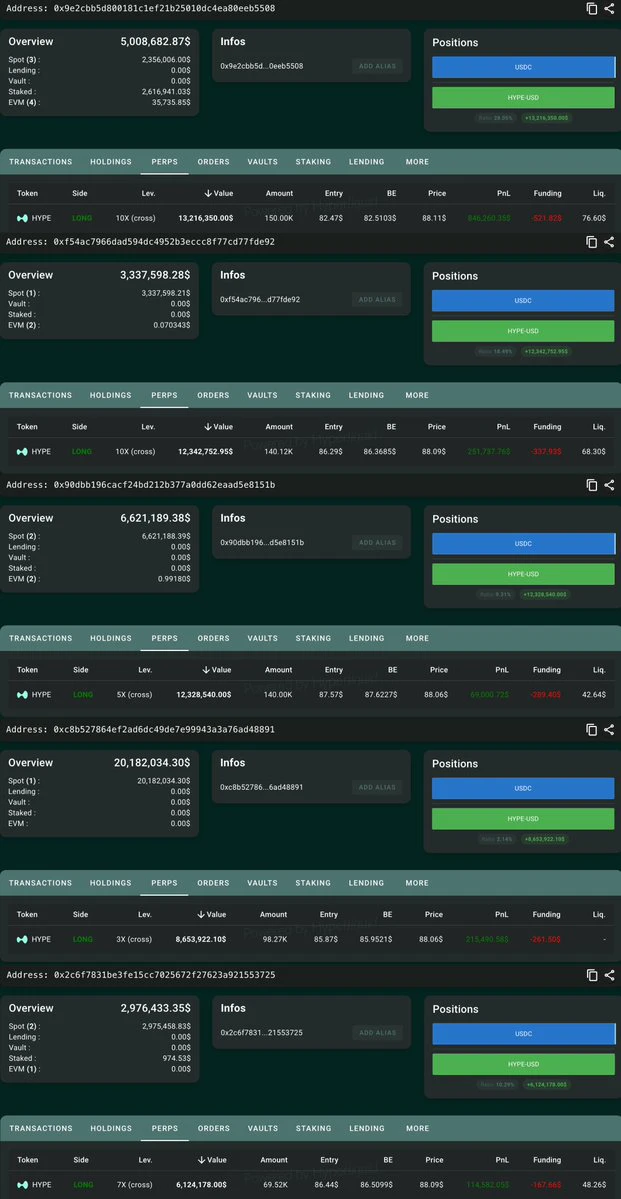The height and width of the screenshot is (1199, 621).
Task: Click the position value 13,216,350.00$
Action: pos(206,218)
